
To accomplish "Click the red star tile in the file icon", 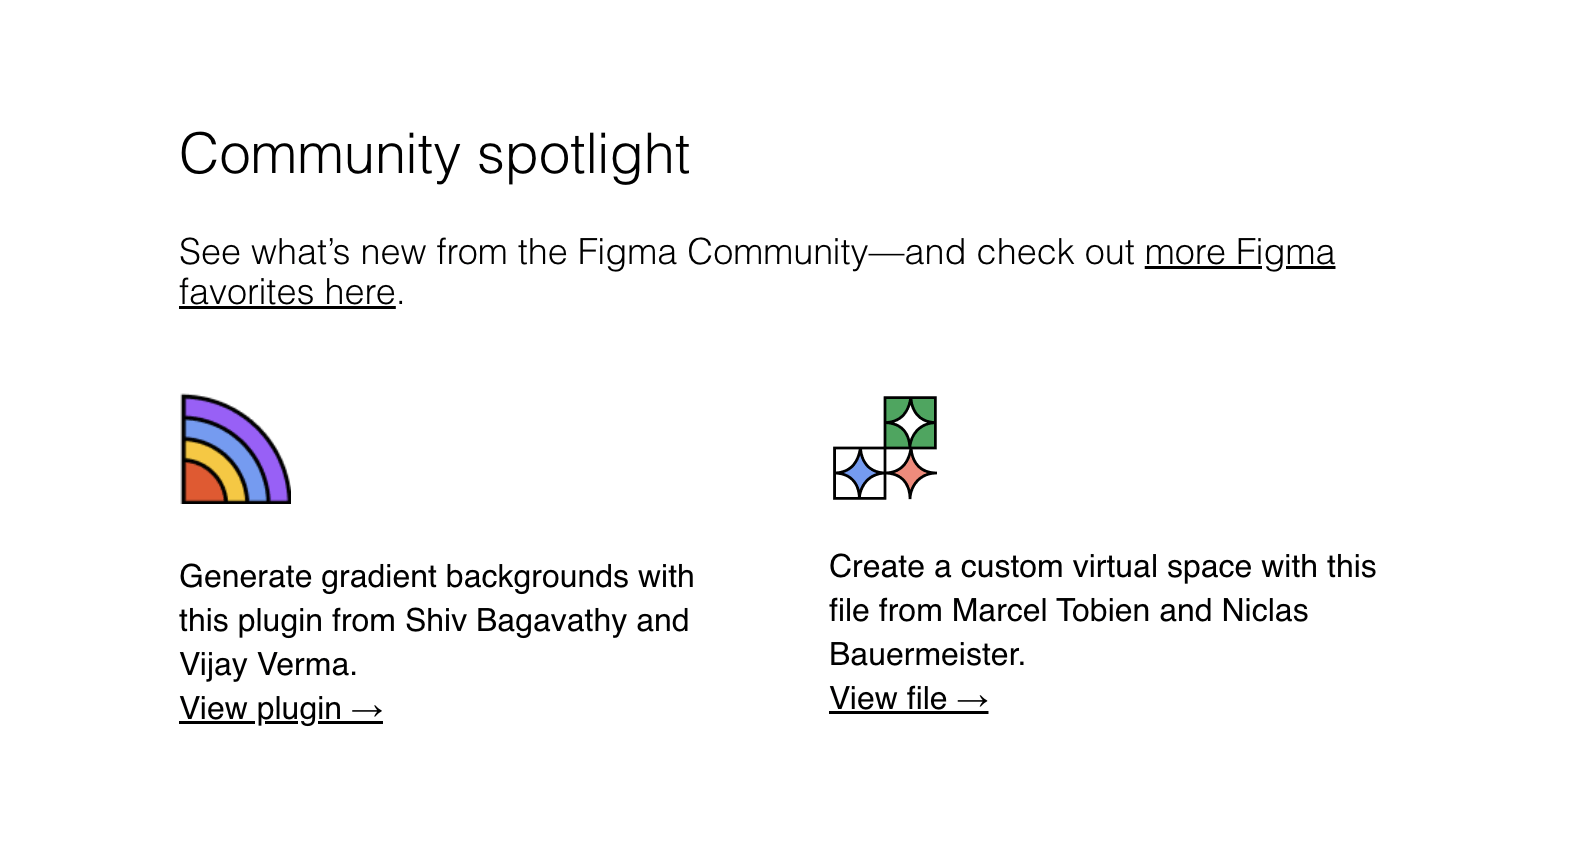I will point(911,472).
